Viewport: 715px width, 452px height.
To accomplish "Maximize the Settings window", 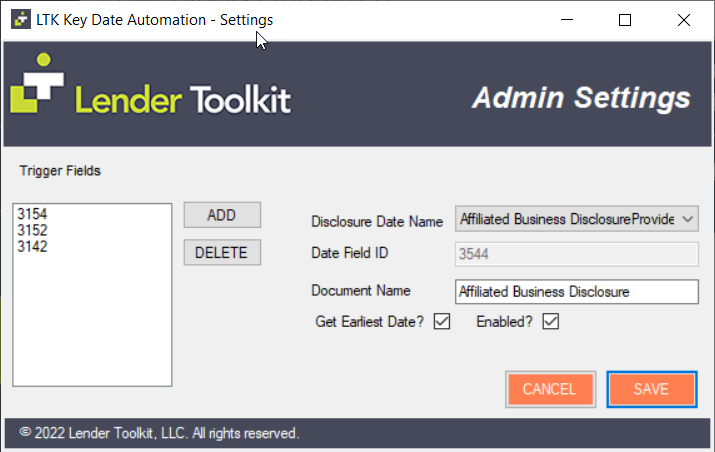I will tap(625, 20).
